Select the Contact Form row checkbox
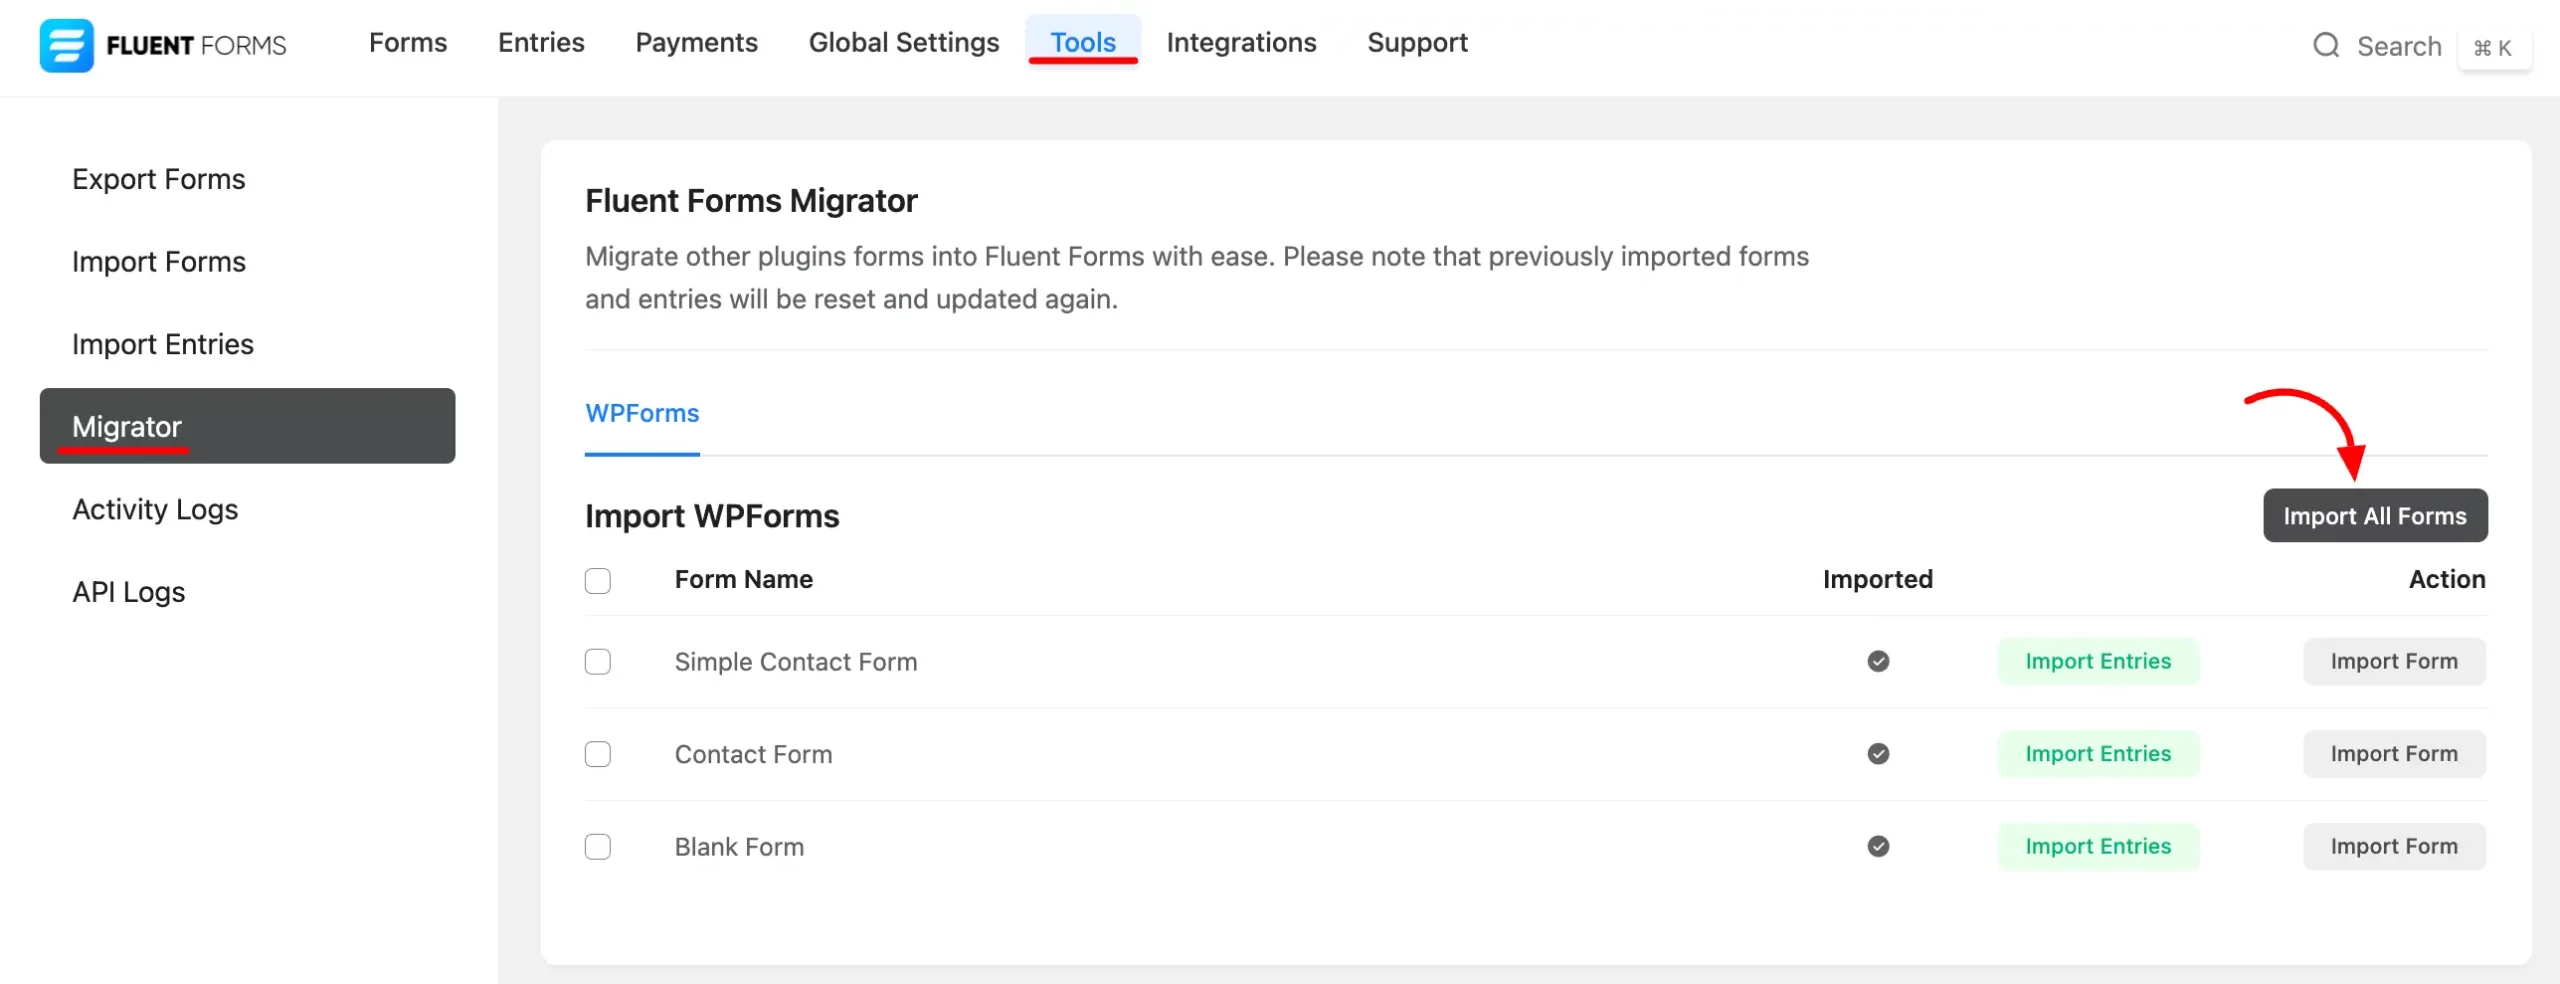The width and height of the screenshot is (2560, 984). click(x=598, y=754)
